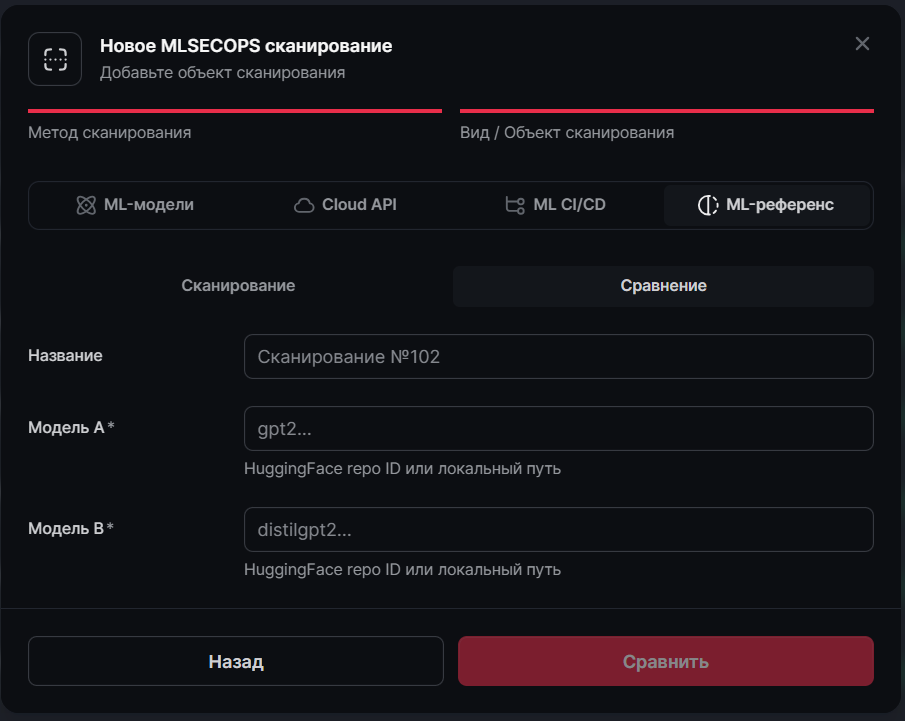The image size is (905, 721).
Task: Switch to the ML-модели tab
Action: coord(135,205)
